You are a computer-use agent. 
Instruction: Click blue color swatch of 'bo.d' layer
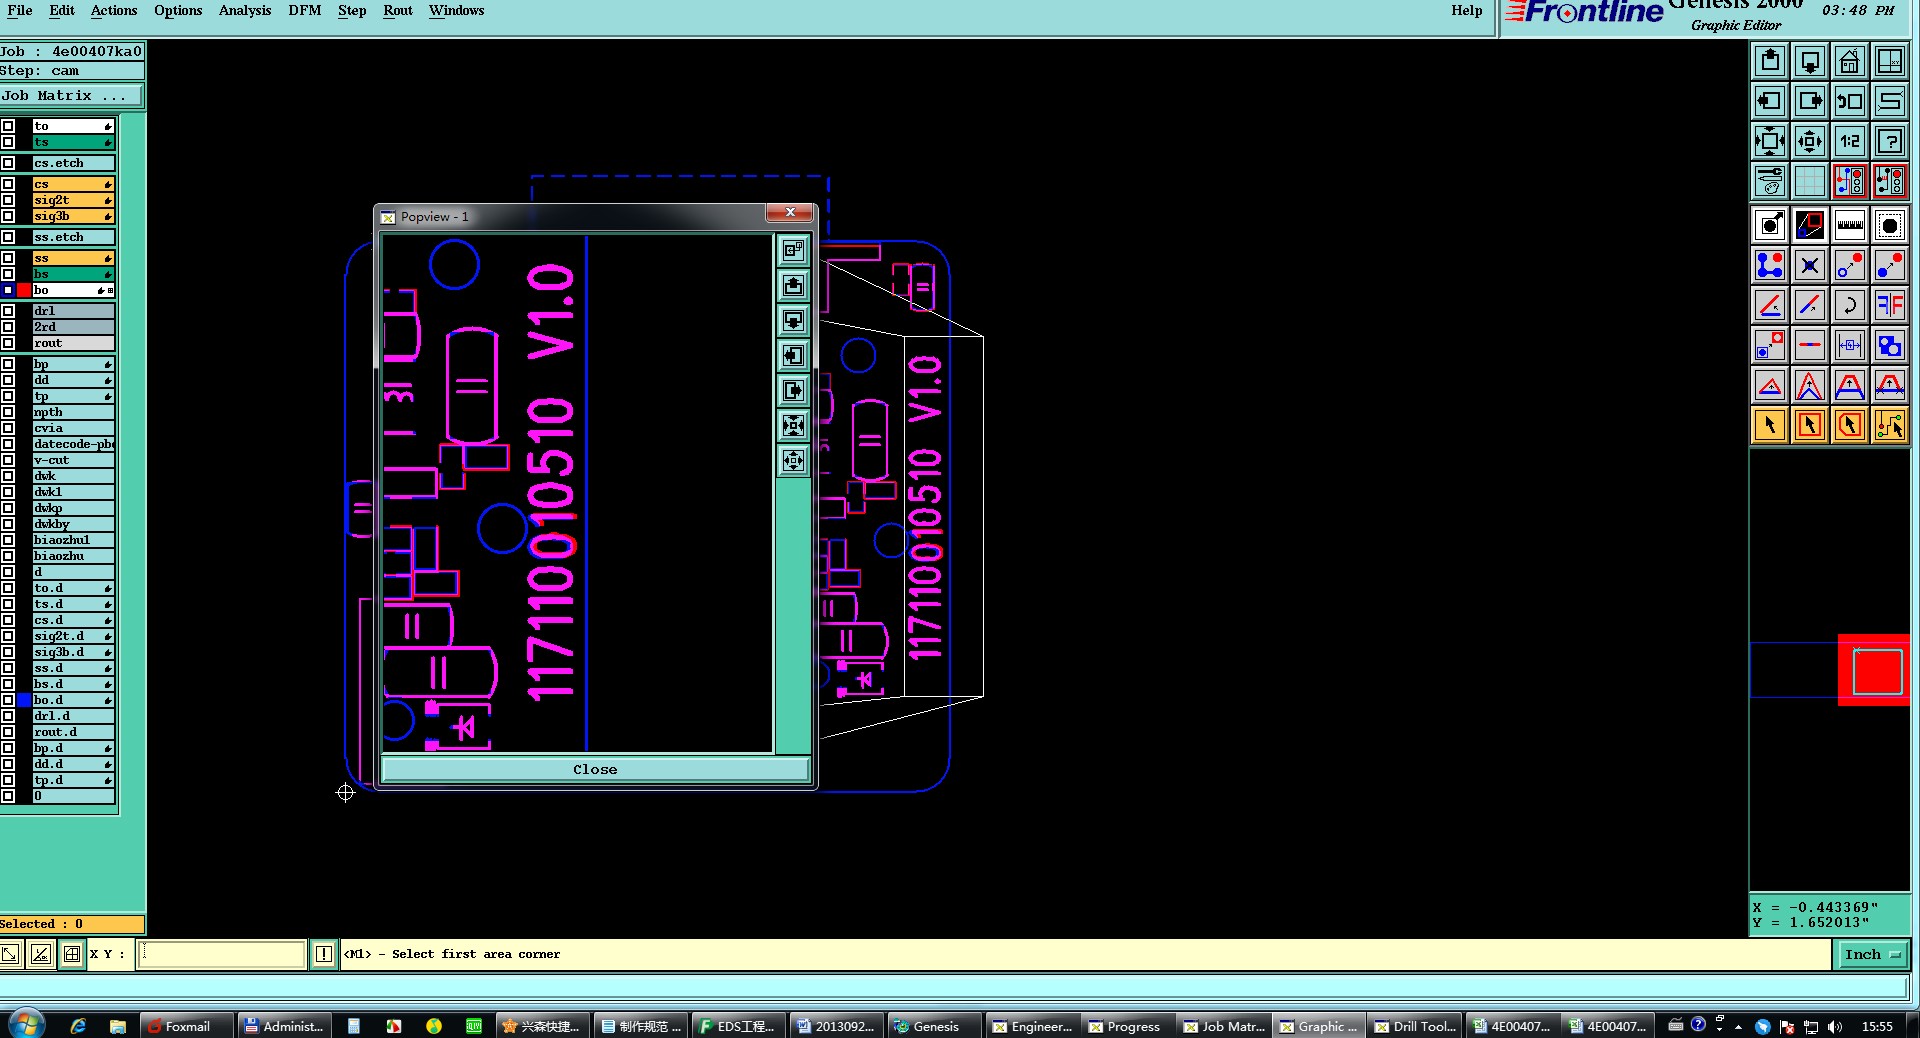(x=24, y=700)
